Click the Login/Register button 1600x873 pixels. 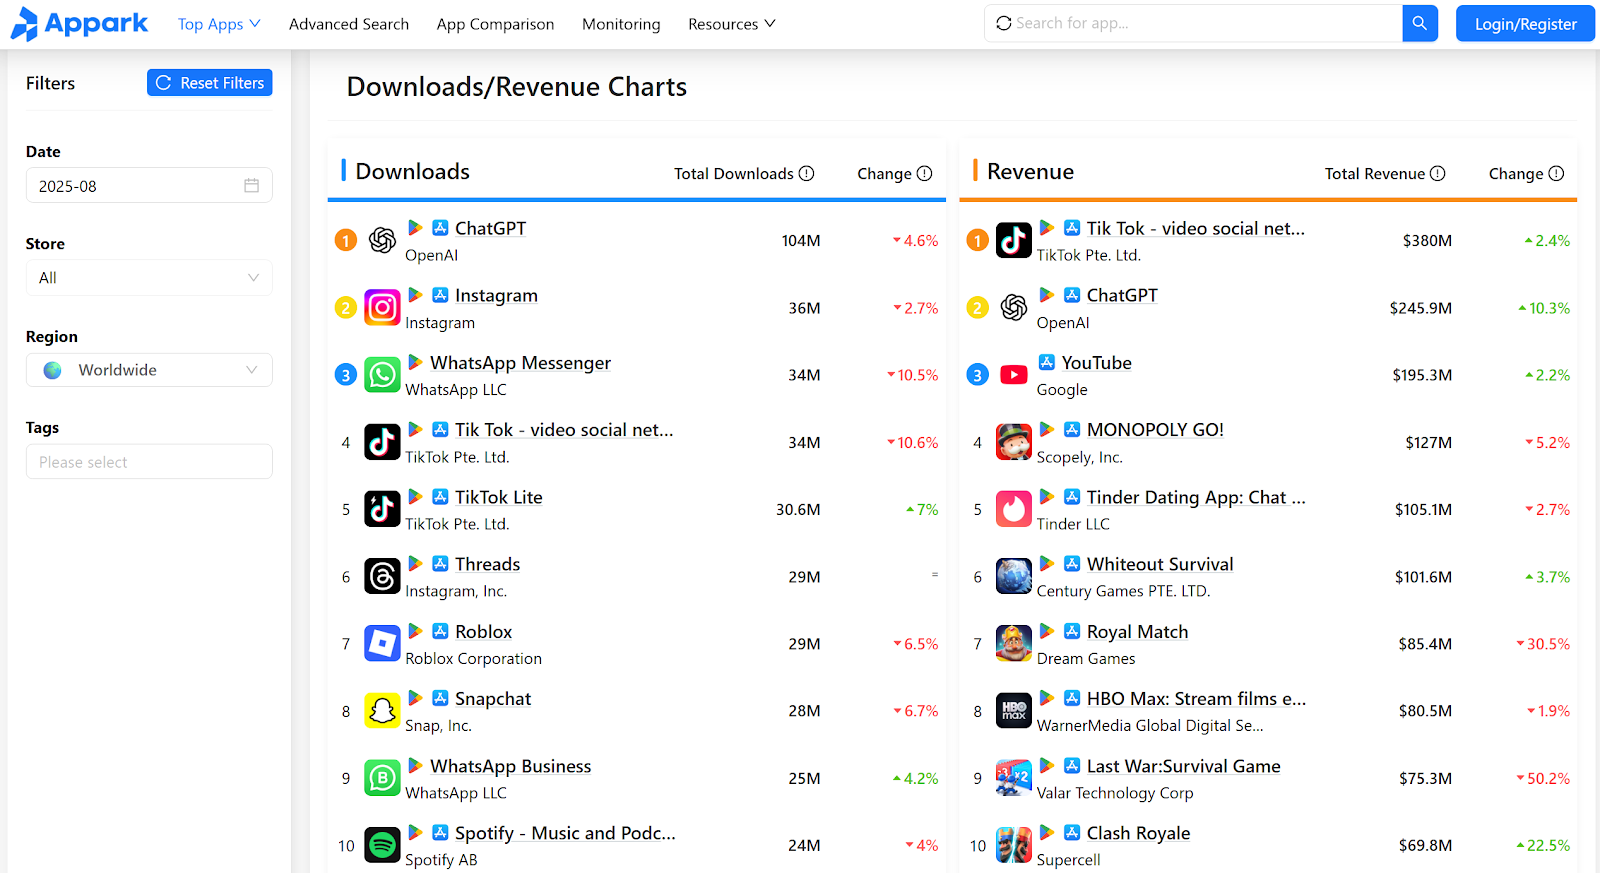(x=1525, y=24)
